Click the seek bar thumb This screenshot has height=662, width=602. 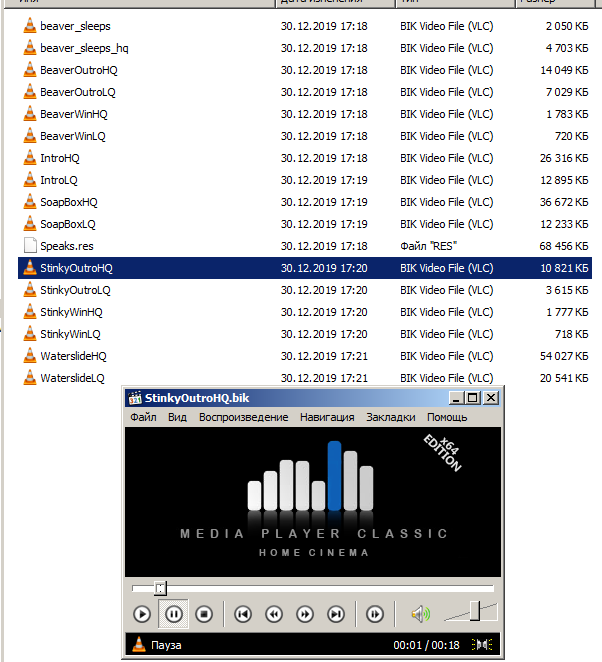coord(160,588)
